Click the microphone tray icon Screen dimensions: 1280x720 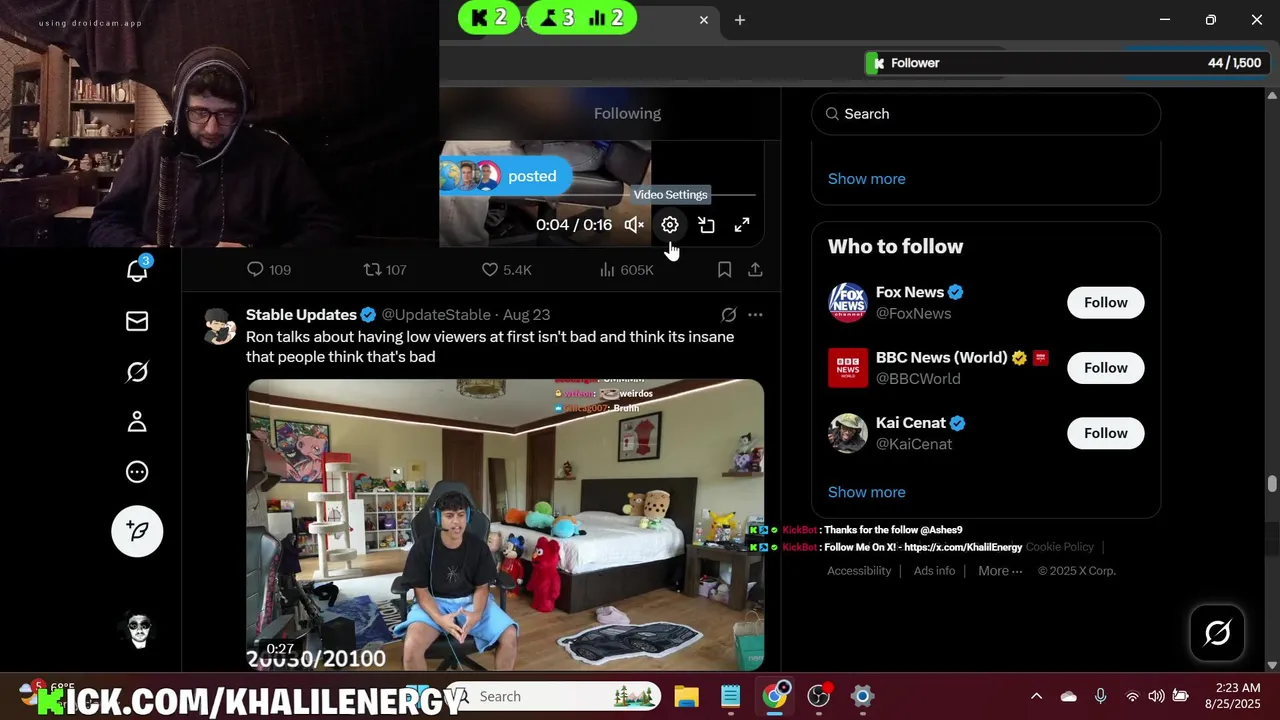(1100, 696)
